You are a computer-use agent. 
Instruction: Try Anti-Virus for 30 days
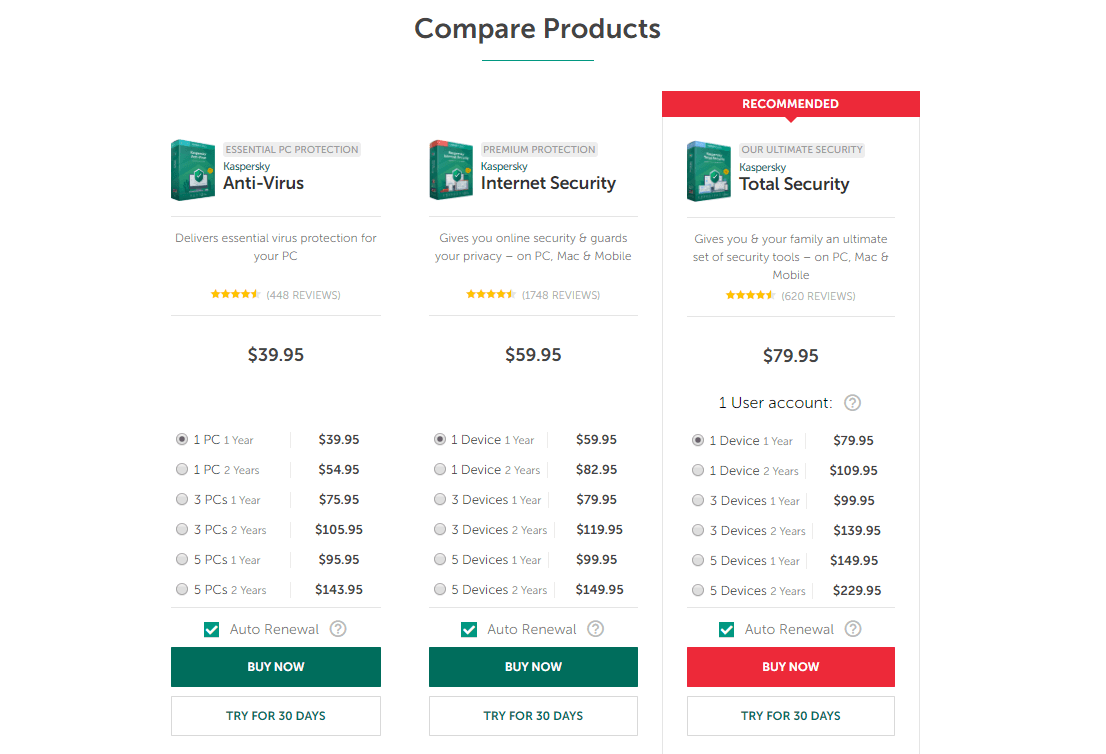click(x=276, y=716)
